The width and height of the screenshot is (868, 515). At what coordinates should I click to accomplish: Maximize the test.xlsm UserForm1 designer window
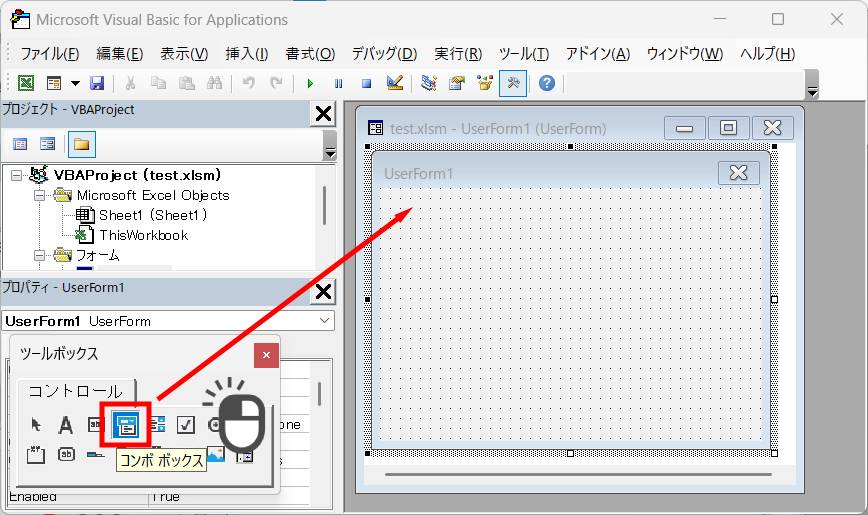(x=728, y=128)
